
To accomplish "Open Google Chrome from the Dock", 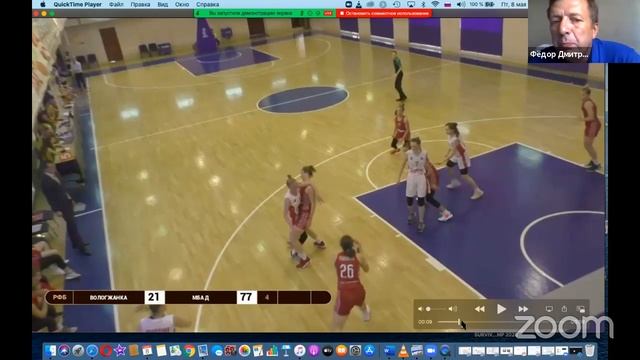I will pos(189,351).
